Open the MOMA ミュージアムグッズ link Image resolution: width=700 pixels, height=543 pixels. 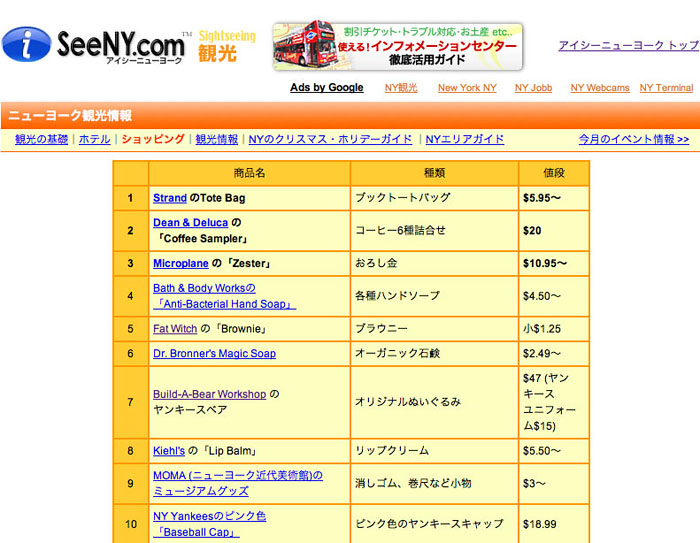[x=238, y=483]
